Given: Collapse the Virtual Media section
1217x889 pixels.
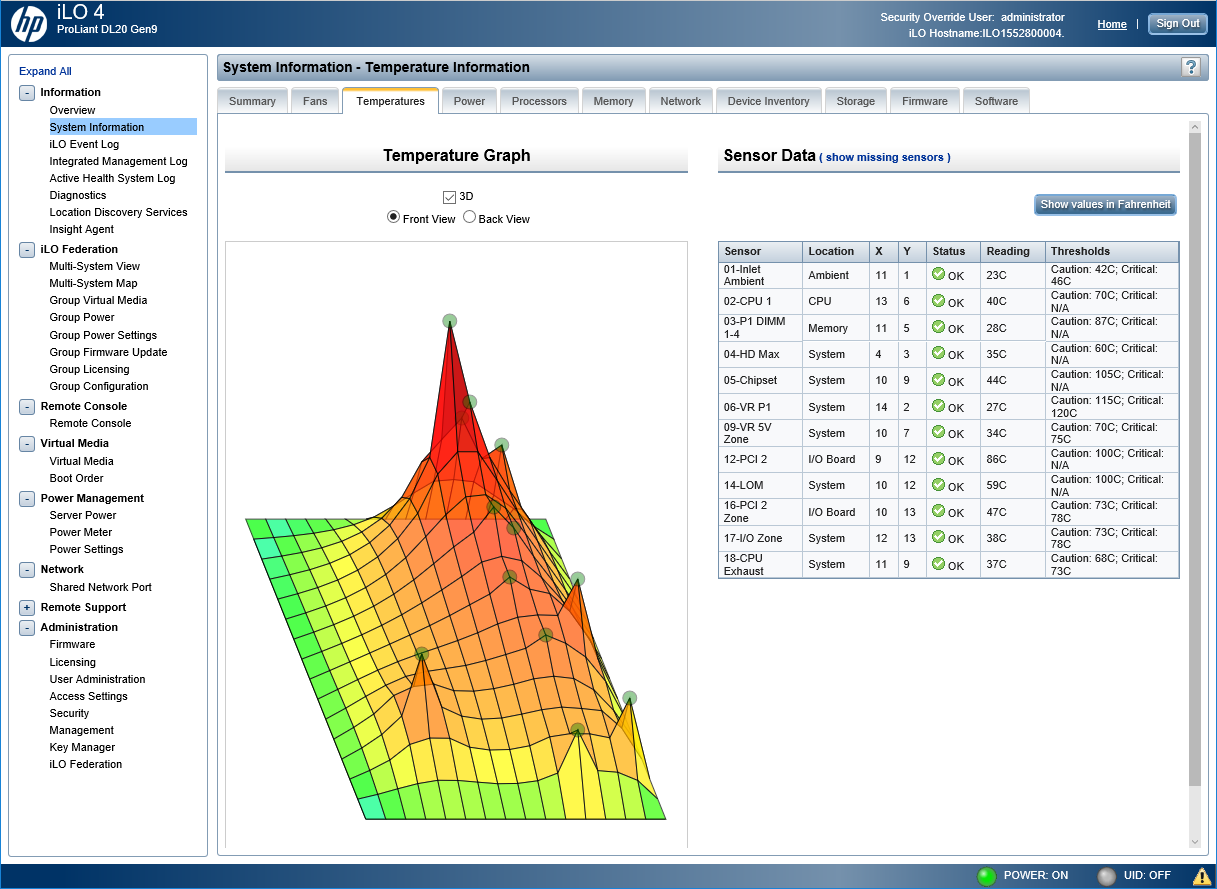Looking at the screenshot, I should pos(27,443).
